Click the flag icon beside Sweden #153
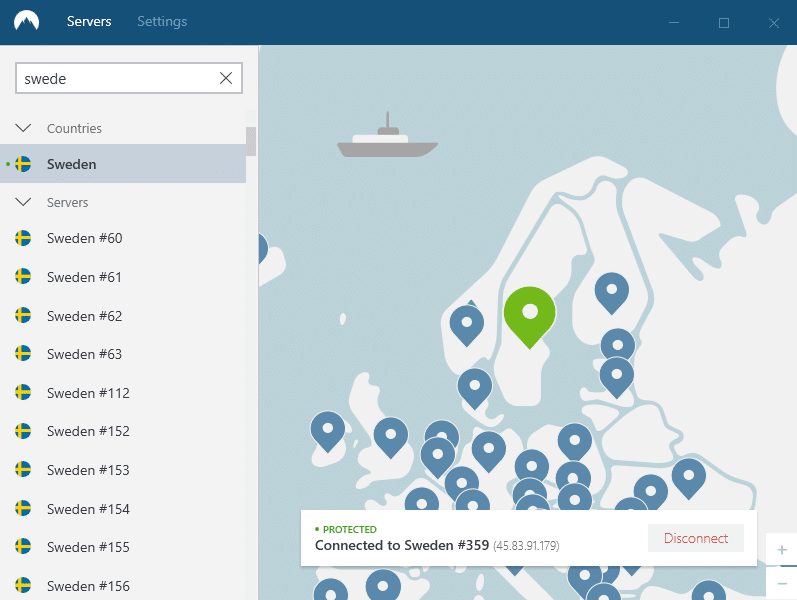The height and width of the screenshot is (600, 797). point(23,470)
